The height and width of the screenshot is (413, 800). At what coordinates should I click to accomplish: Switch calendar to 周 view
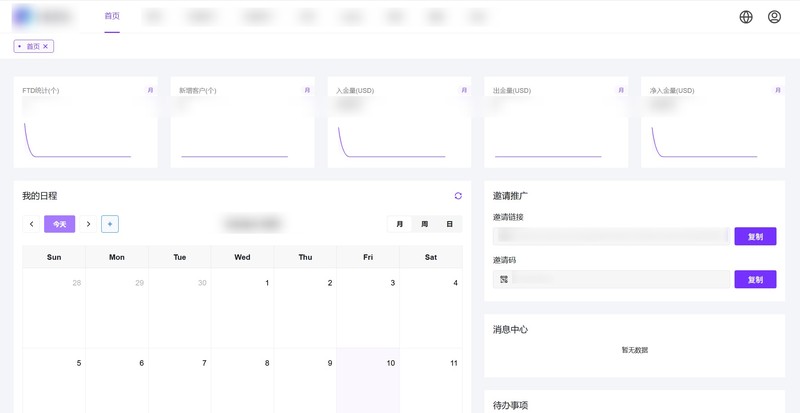click(x=425, y=224)
